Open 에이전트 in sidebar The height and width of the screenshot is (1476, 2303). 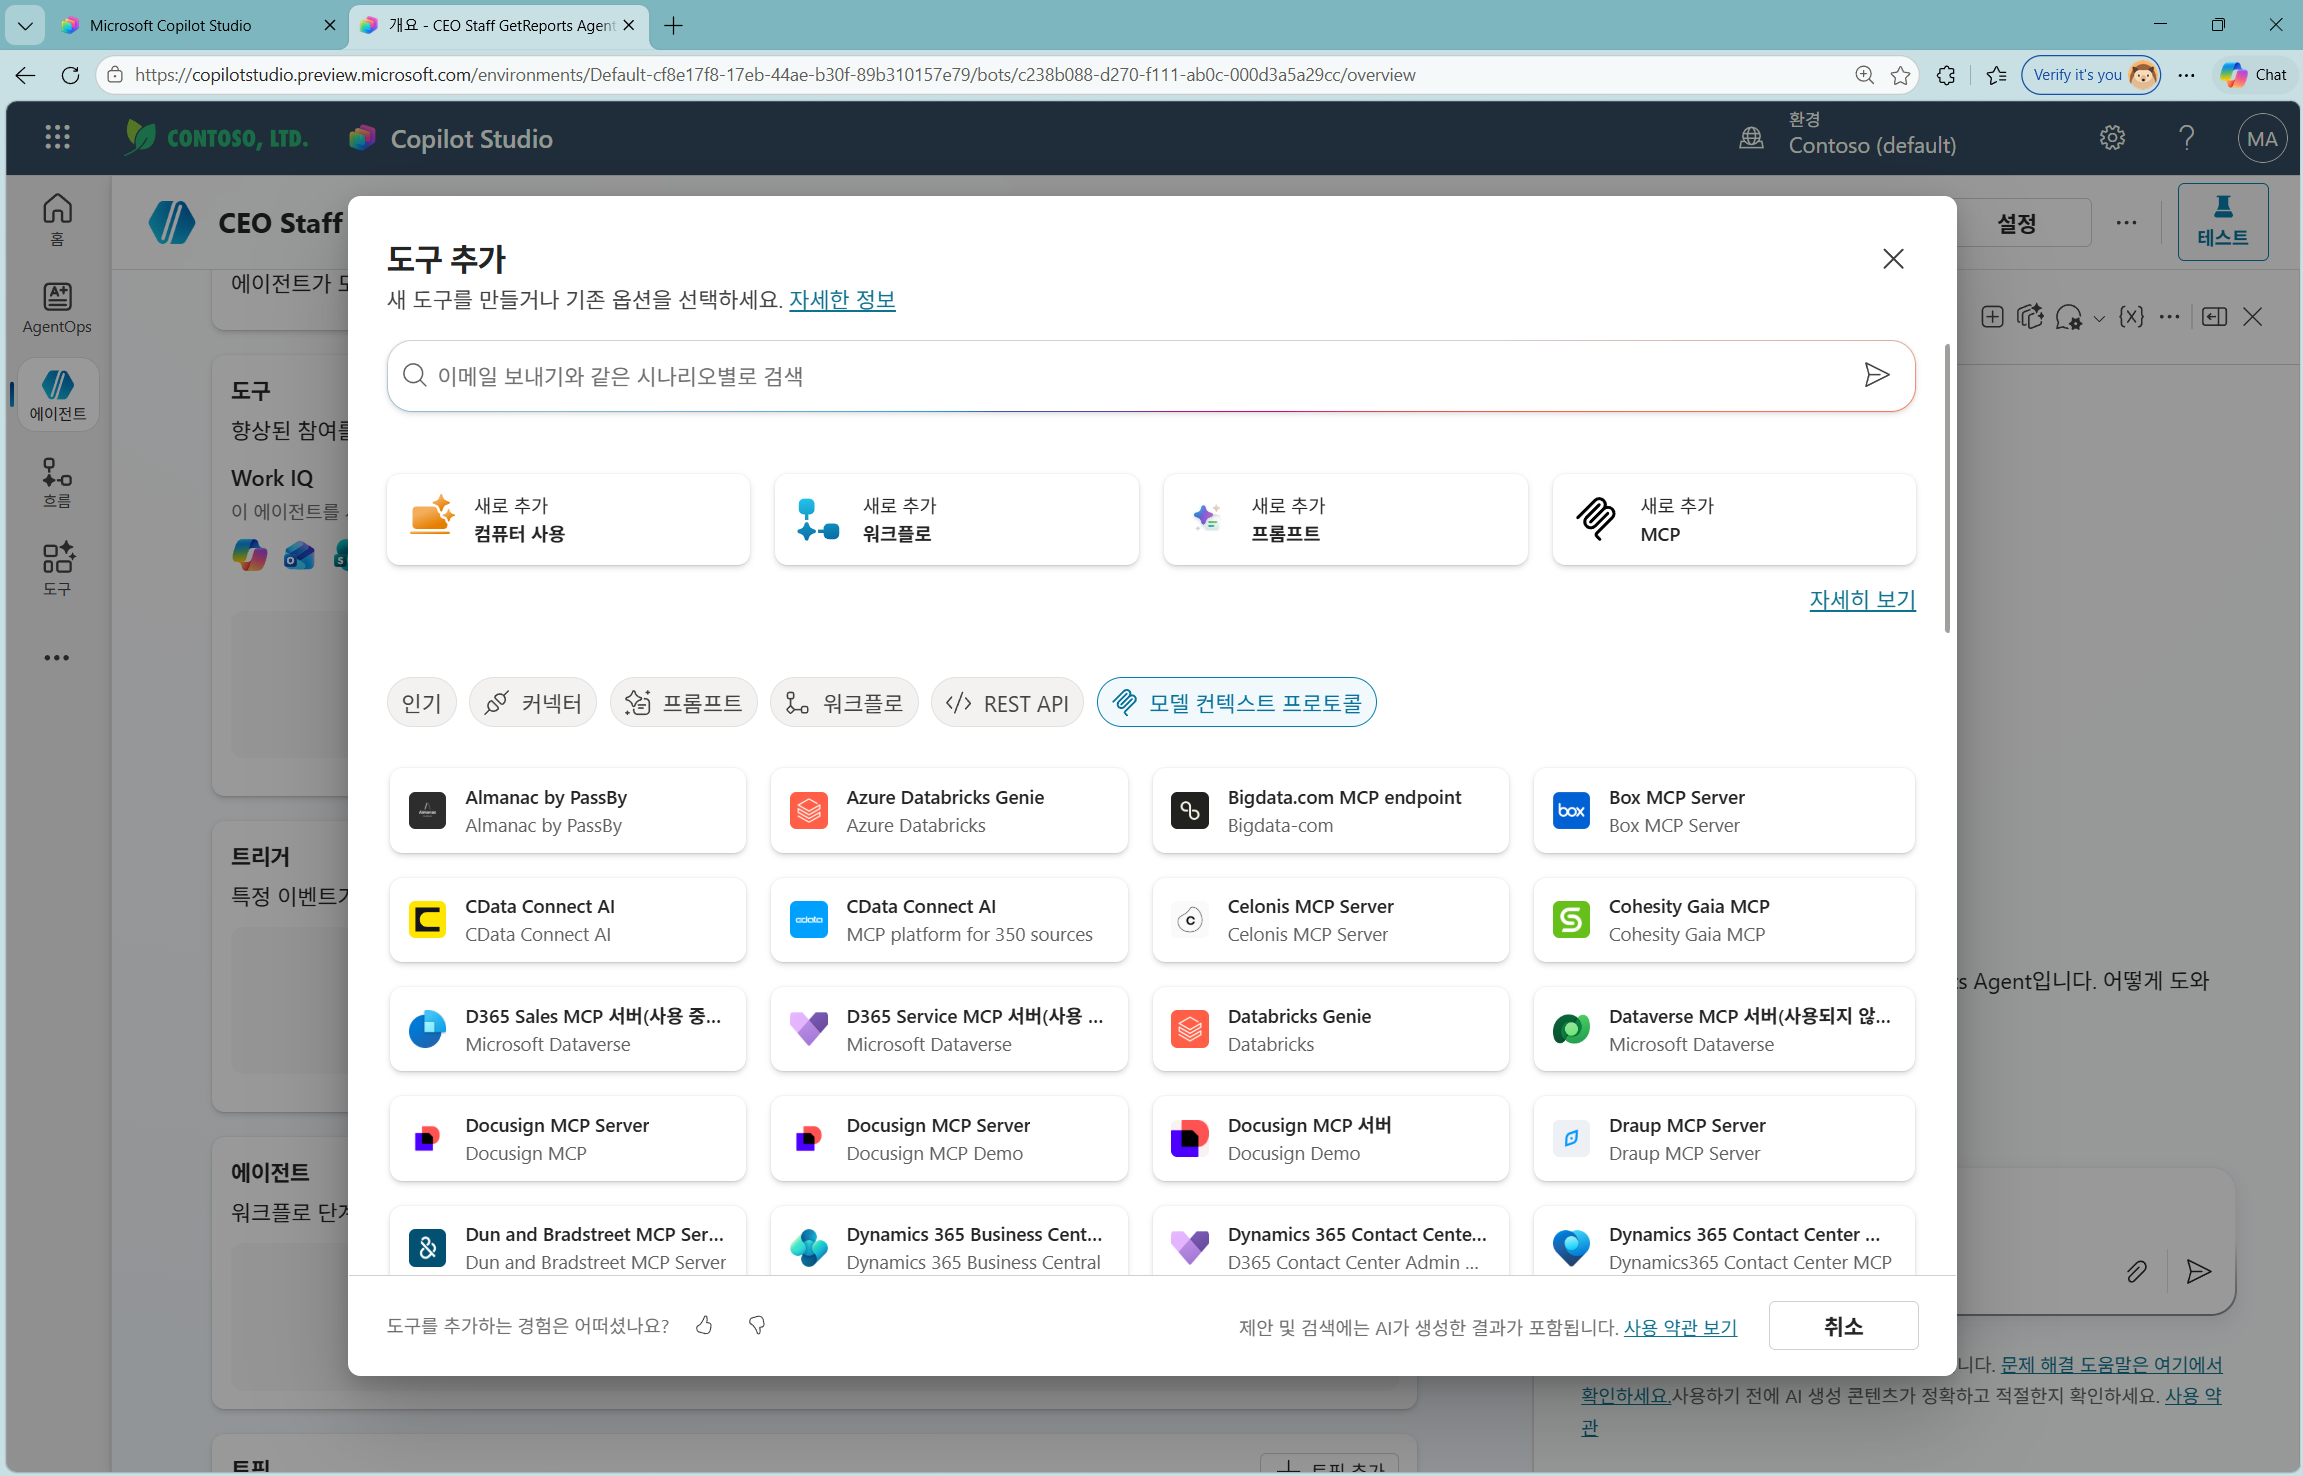[57, 395]
